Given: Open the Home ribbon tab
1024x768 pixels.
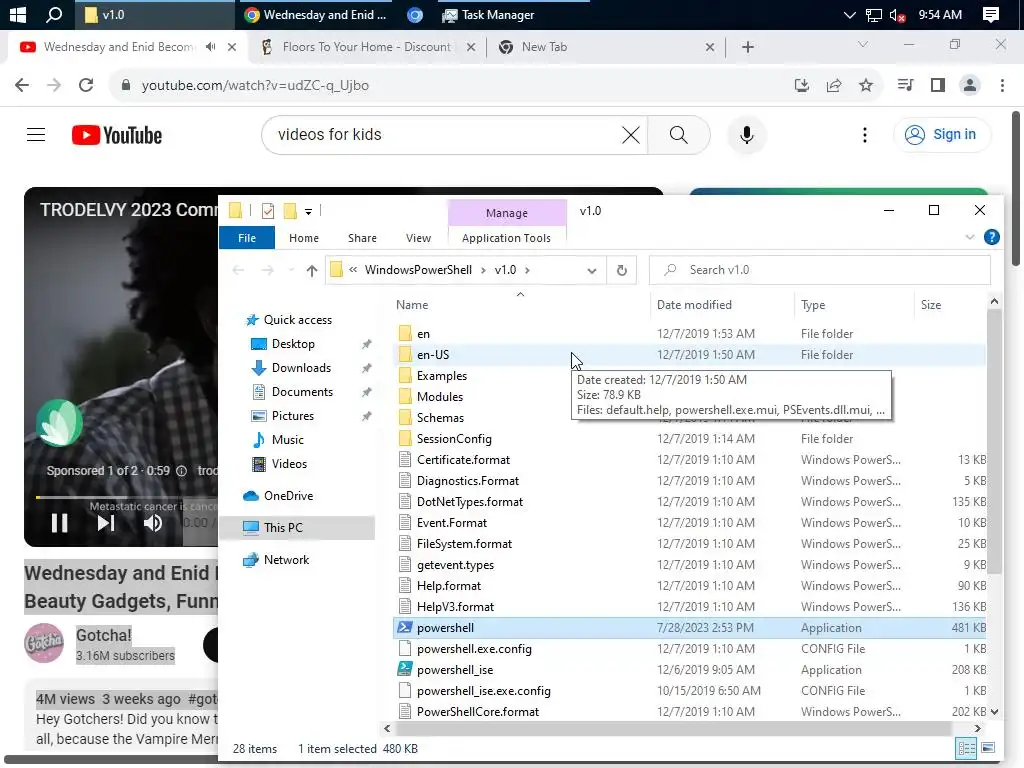Looking at the screenshot, I should 304,238.
